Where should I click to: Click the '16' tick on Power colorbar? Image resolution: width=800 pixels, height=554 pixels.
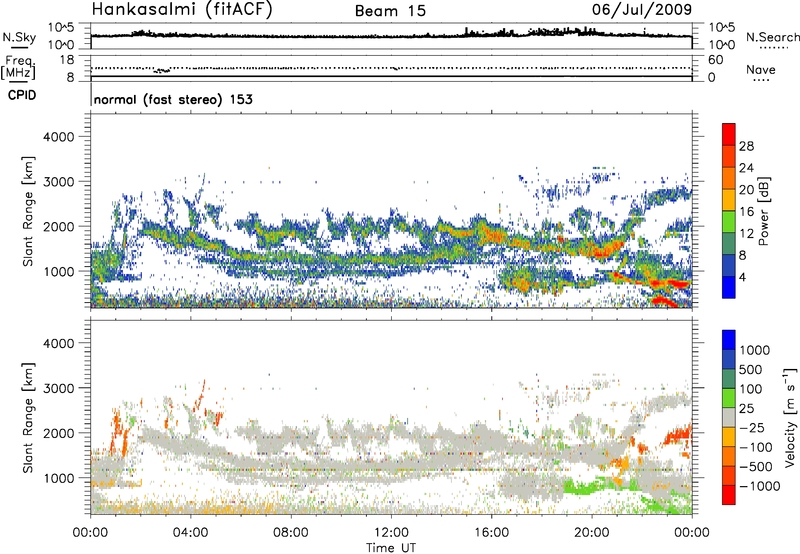coord(746,212)
